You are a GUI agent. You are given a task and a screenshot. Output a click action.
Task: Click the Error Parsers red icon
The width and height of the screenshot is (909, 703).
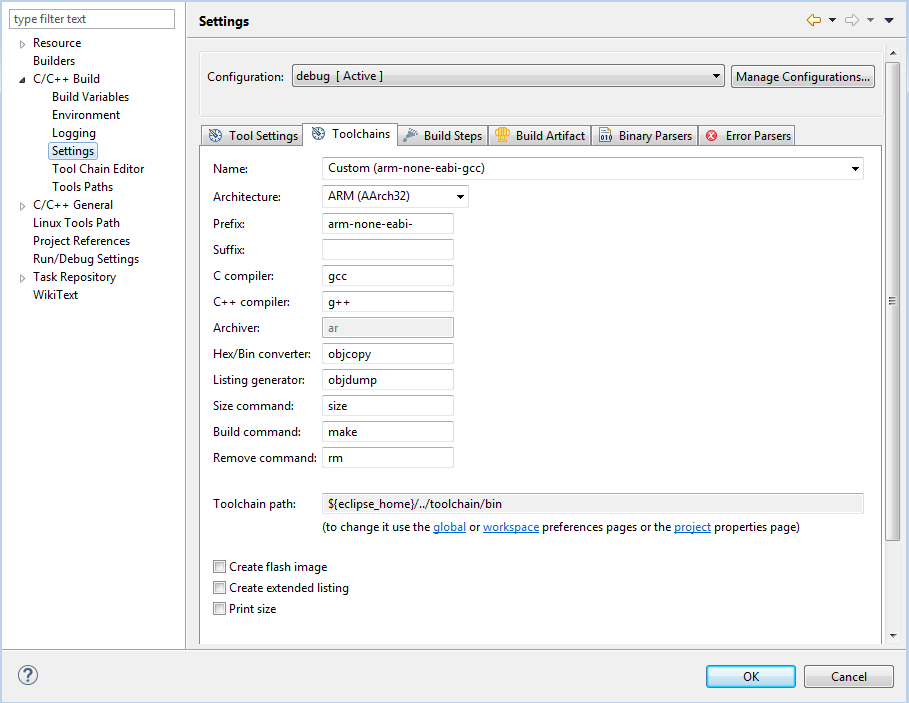[x=712, y=136]
